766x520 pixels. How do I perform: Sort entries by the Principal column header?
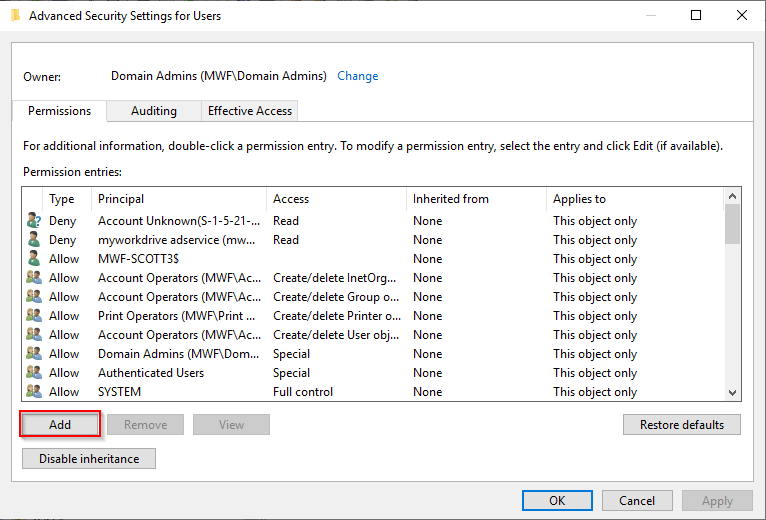[x=178, y=199]
